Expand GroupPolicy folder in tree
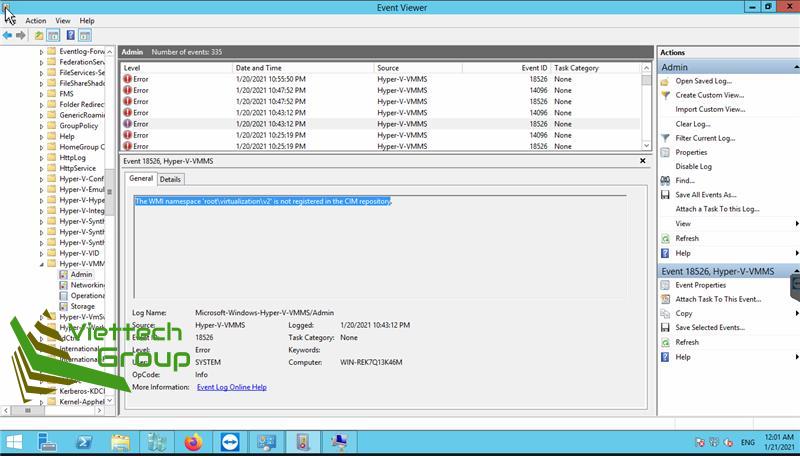 (x=41, y=126)
